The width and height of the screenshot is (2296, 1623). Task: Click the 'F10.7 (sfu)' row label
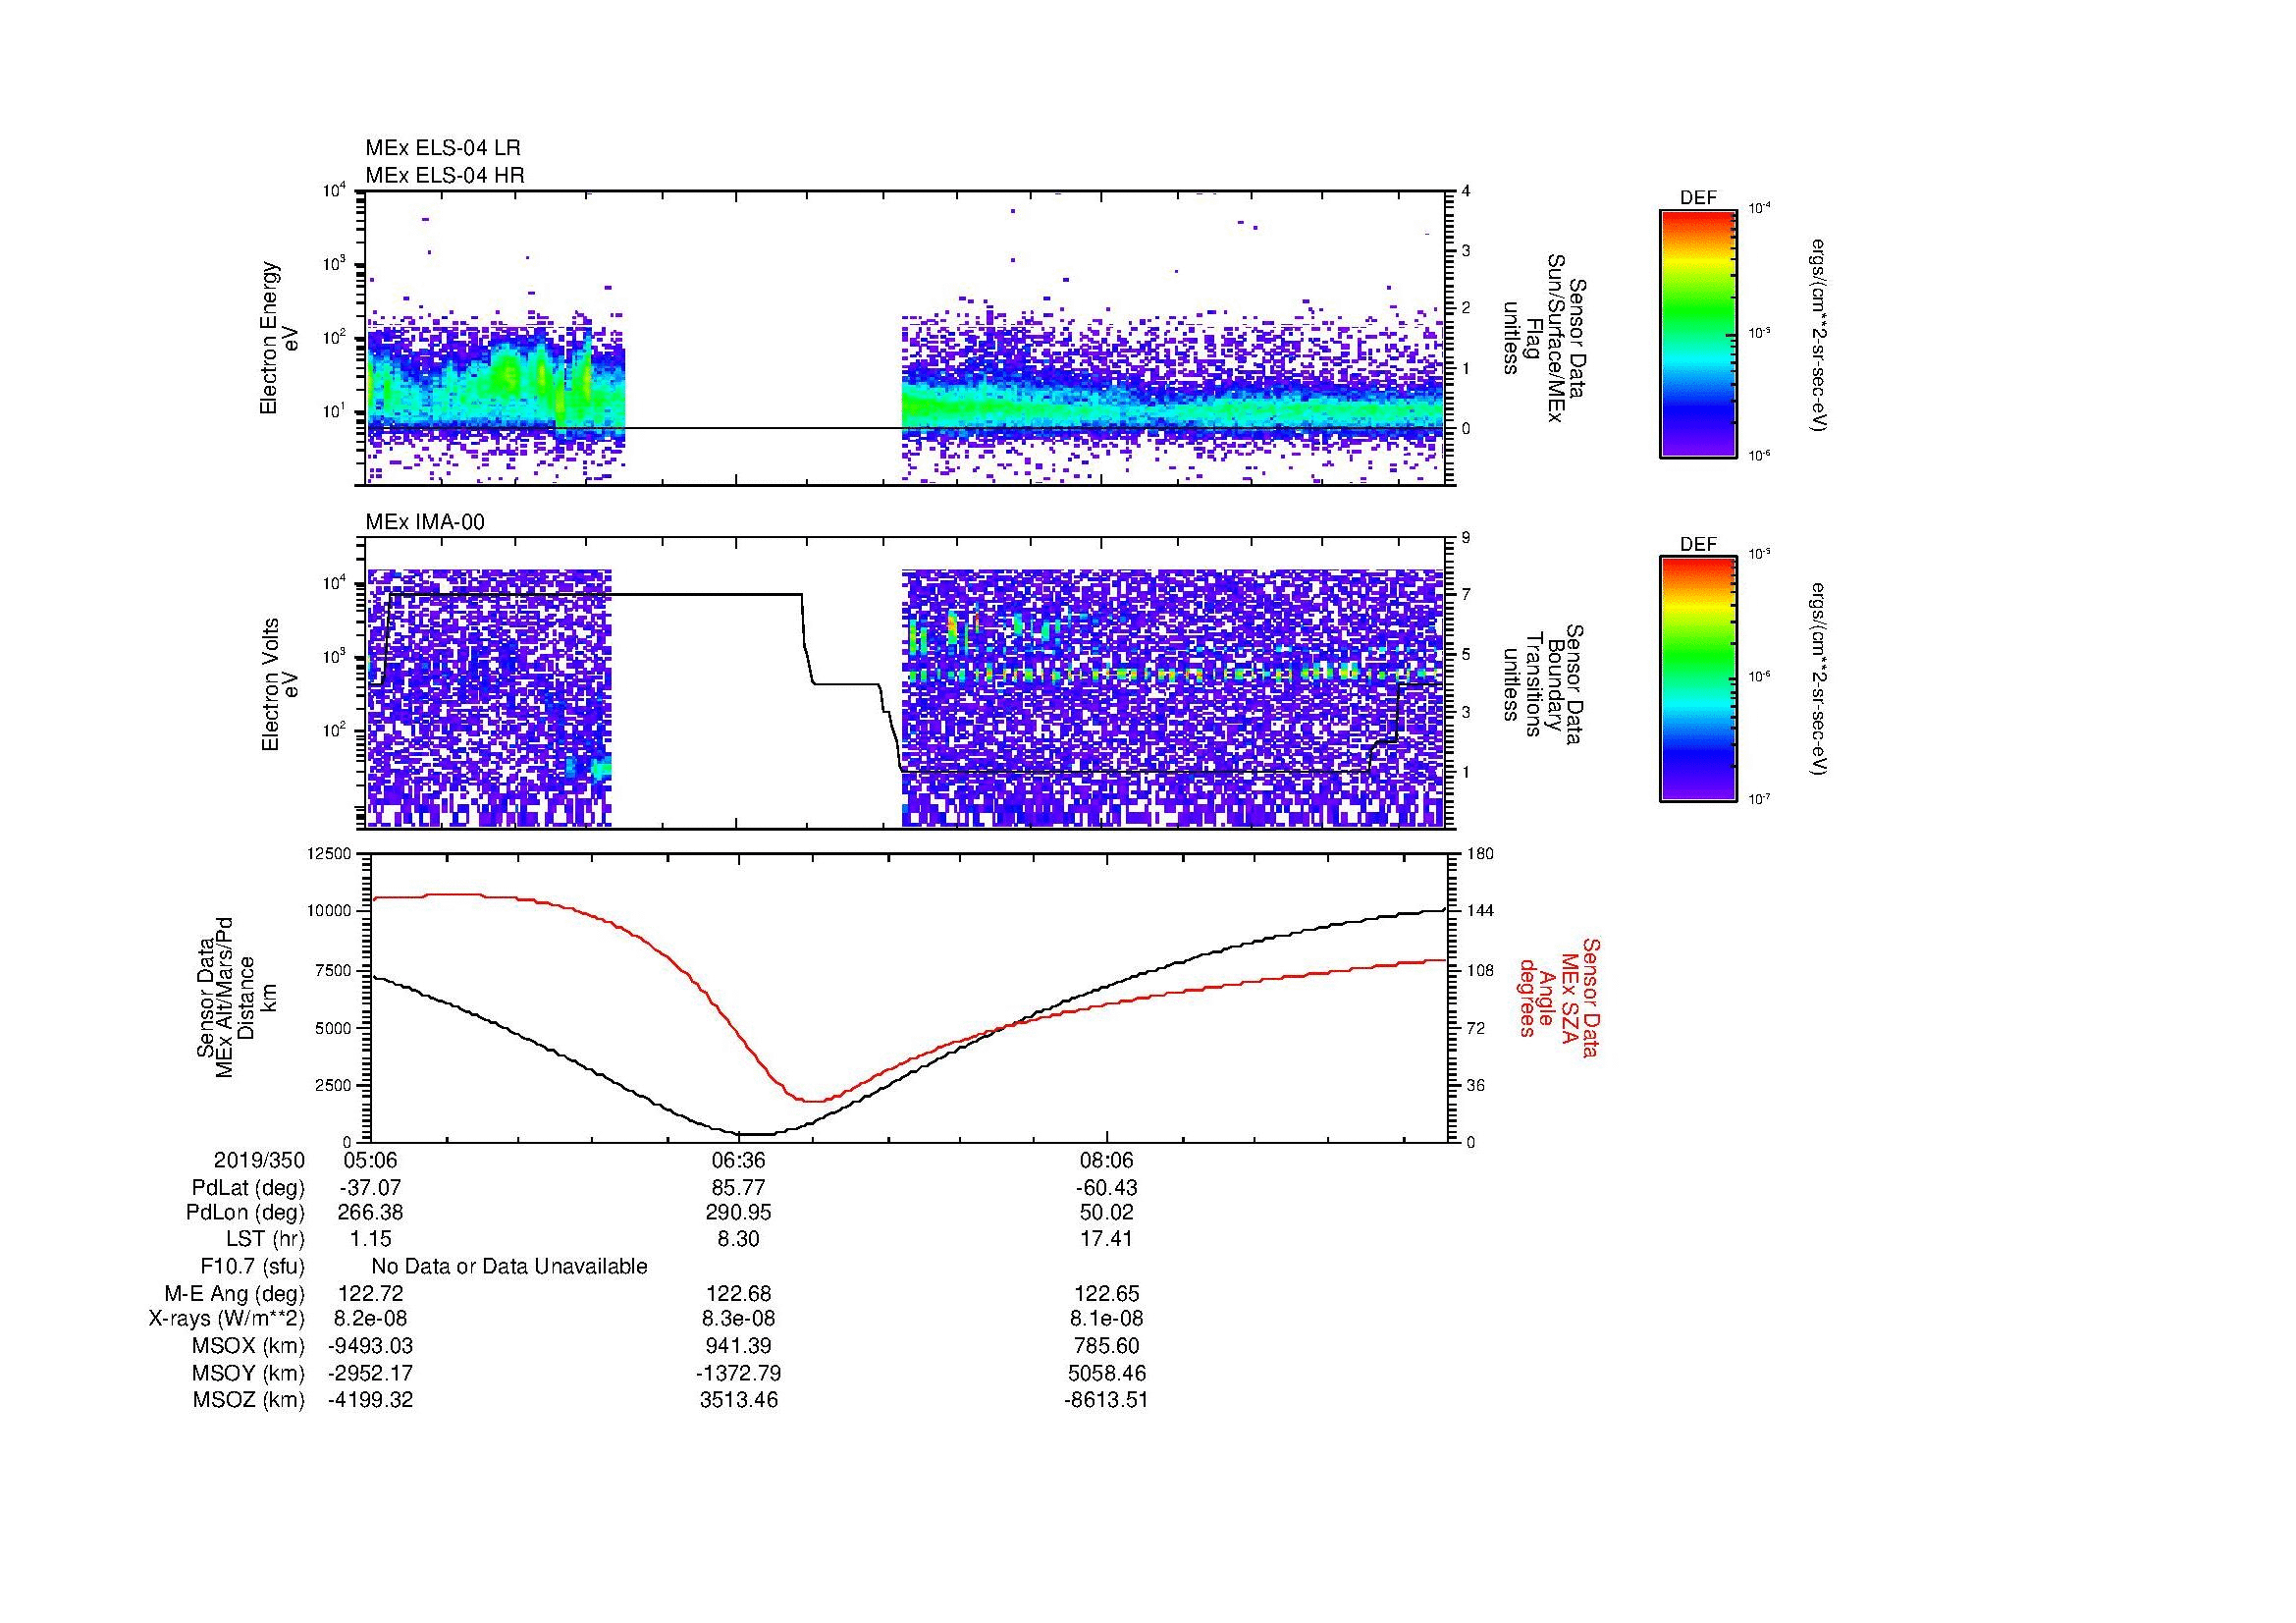252,1267
